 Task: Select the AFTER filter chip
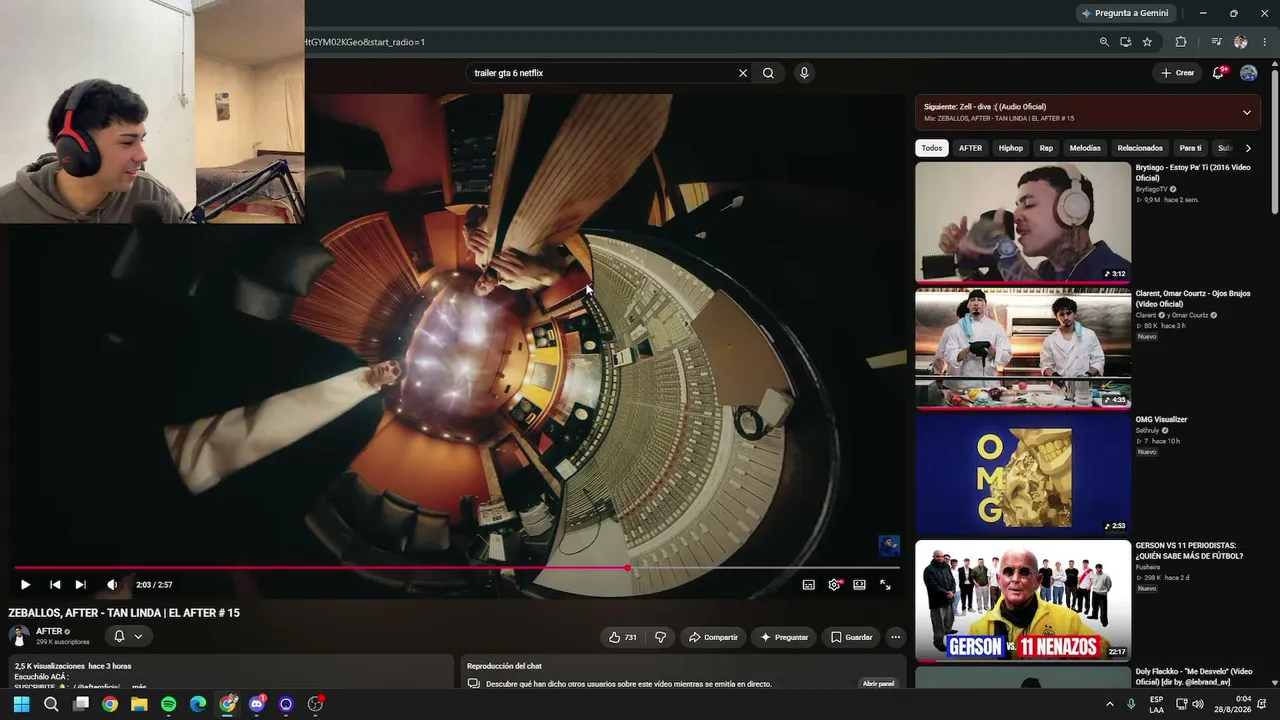pyautogui.click(x=970, y=148)
